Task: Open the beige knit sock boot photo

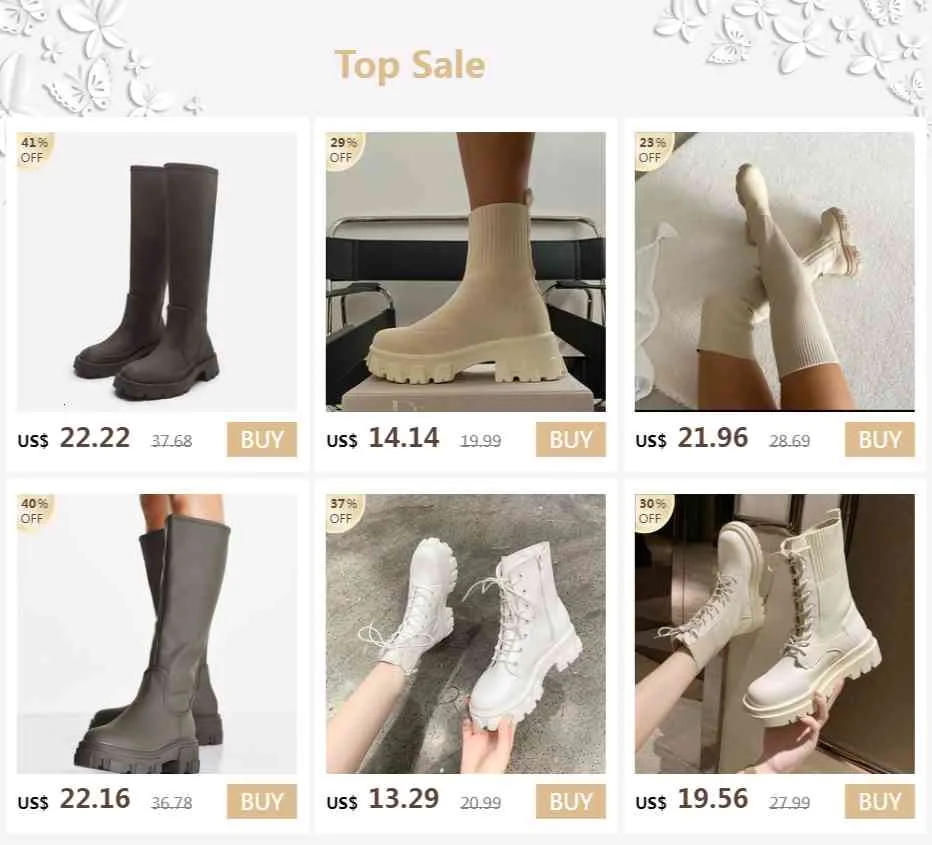Action: tap(466, 272)
